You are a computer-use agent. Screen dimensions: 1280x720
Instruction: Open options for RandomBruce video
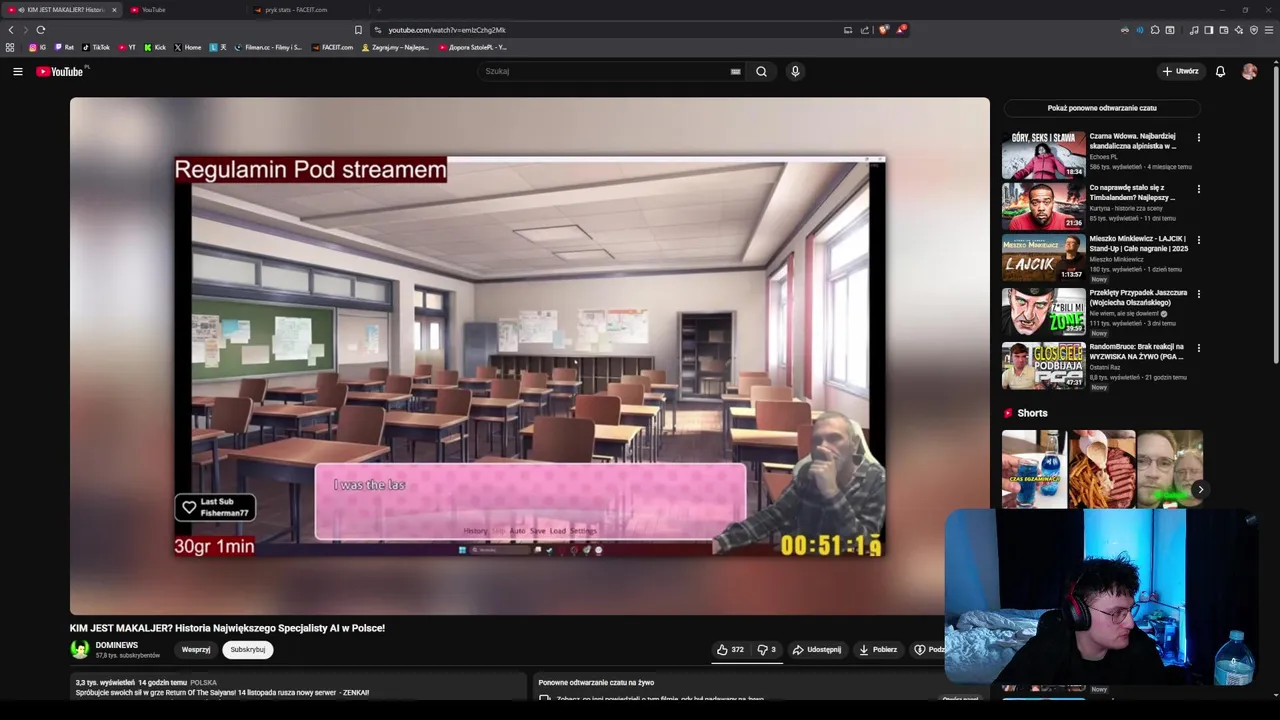(1198, 348)
